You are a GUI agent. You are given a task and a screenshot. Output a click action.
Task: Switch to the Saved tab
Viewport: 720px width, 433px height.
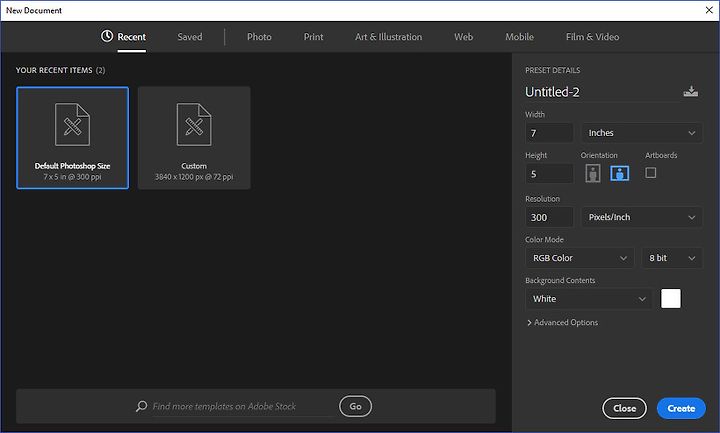(x=190, y=37)
